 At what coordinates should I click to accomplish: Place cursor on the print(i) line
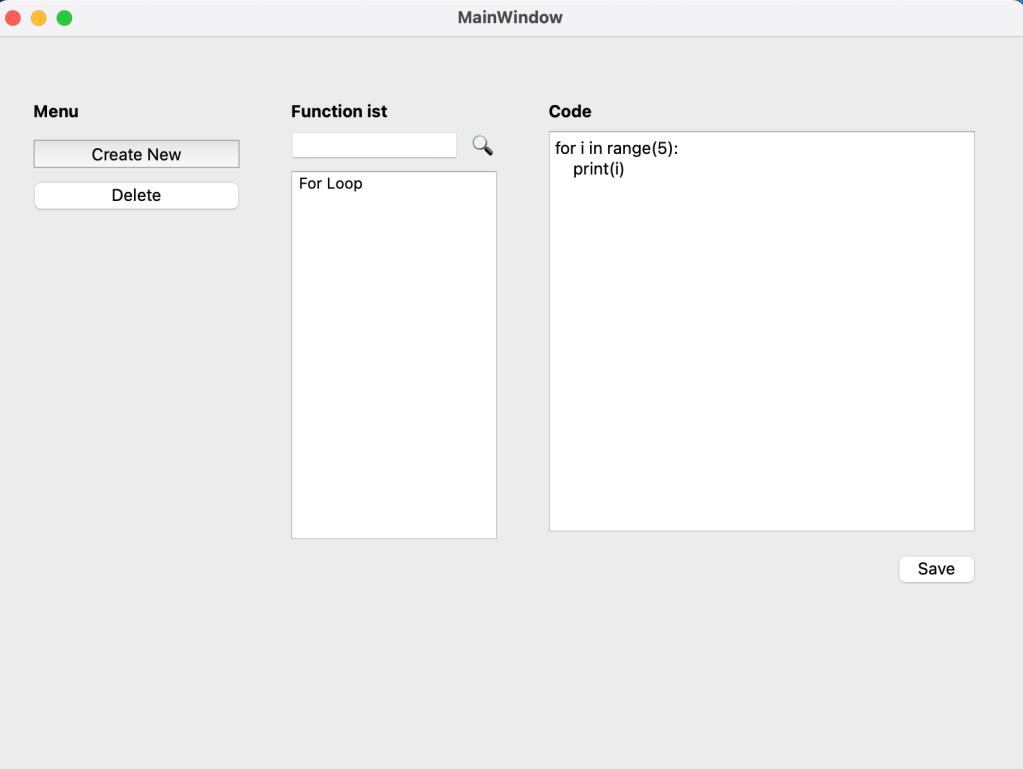click(598, 169)
